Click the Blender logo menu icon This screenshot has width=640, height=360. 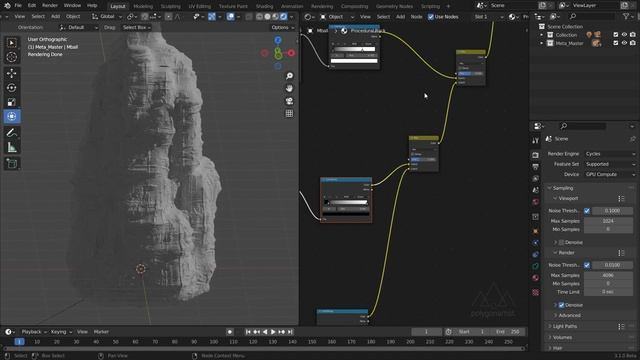[7, 6]
